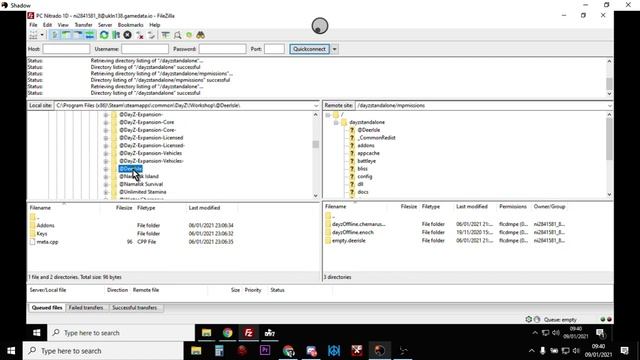The height and width of the screenshot is (360, 640).
Task: Open the Server menu
Action: tap(105, 25)
